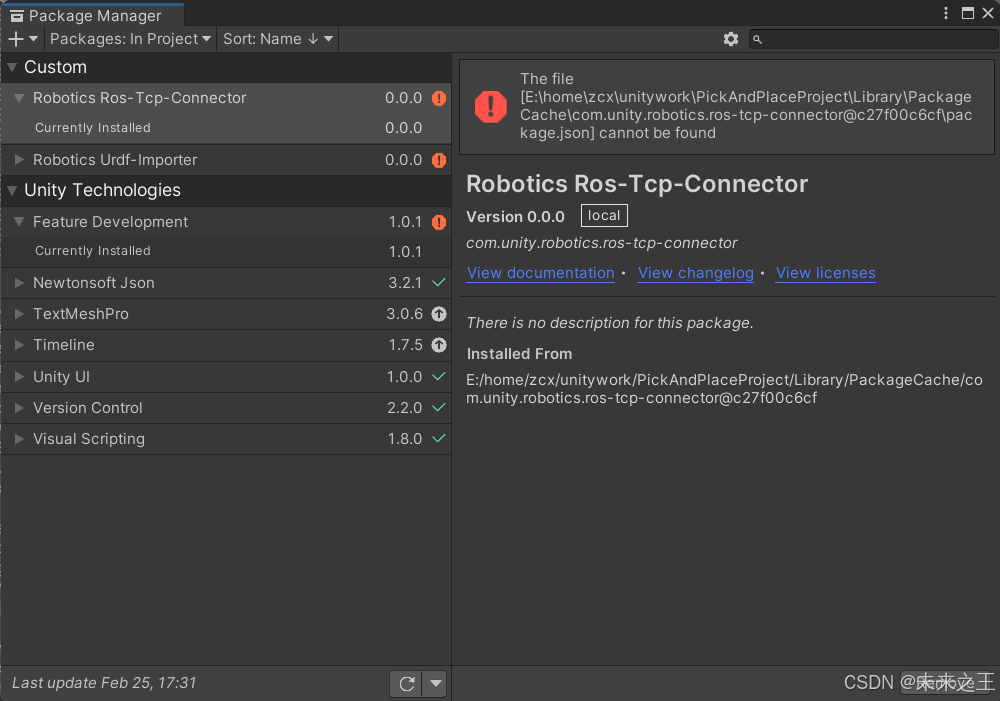Click the update arrow icon beside Timeline
Image resolution: width=1000 pixels, height=701 pixels.
[439, 345]
